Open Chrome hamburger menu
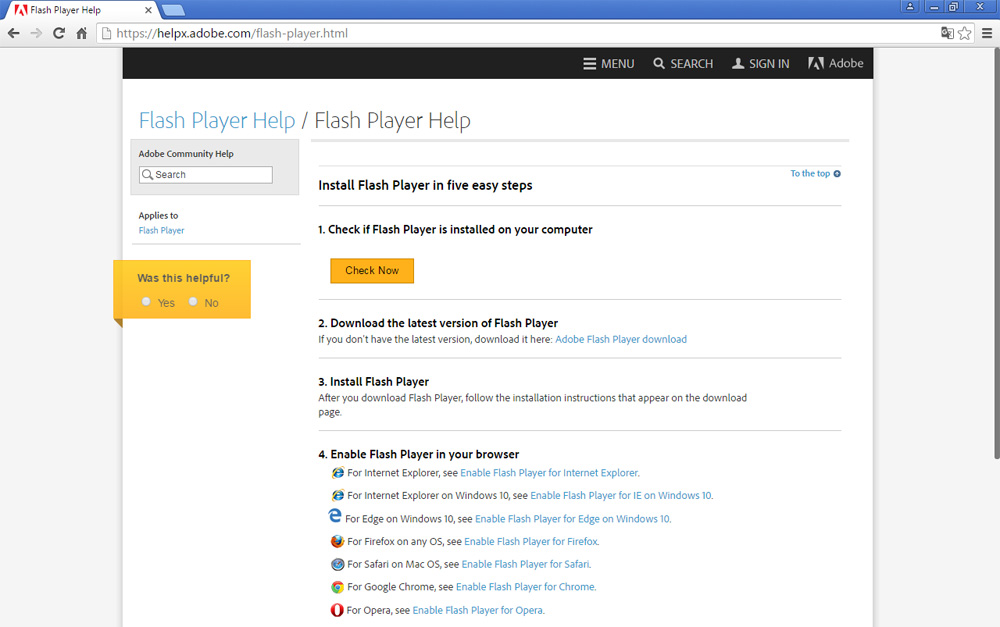1000x627 pixels. coord(986,33)
